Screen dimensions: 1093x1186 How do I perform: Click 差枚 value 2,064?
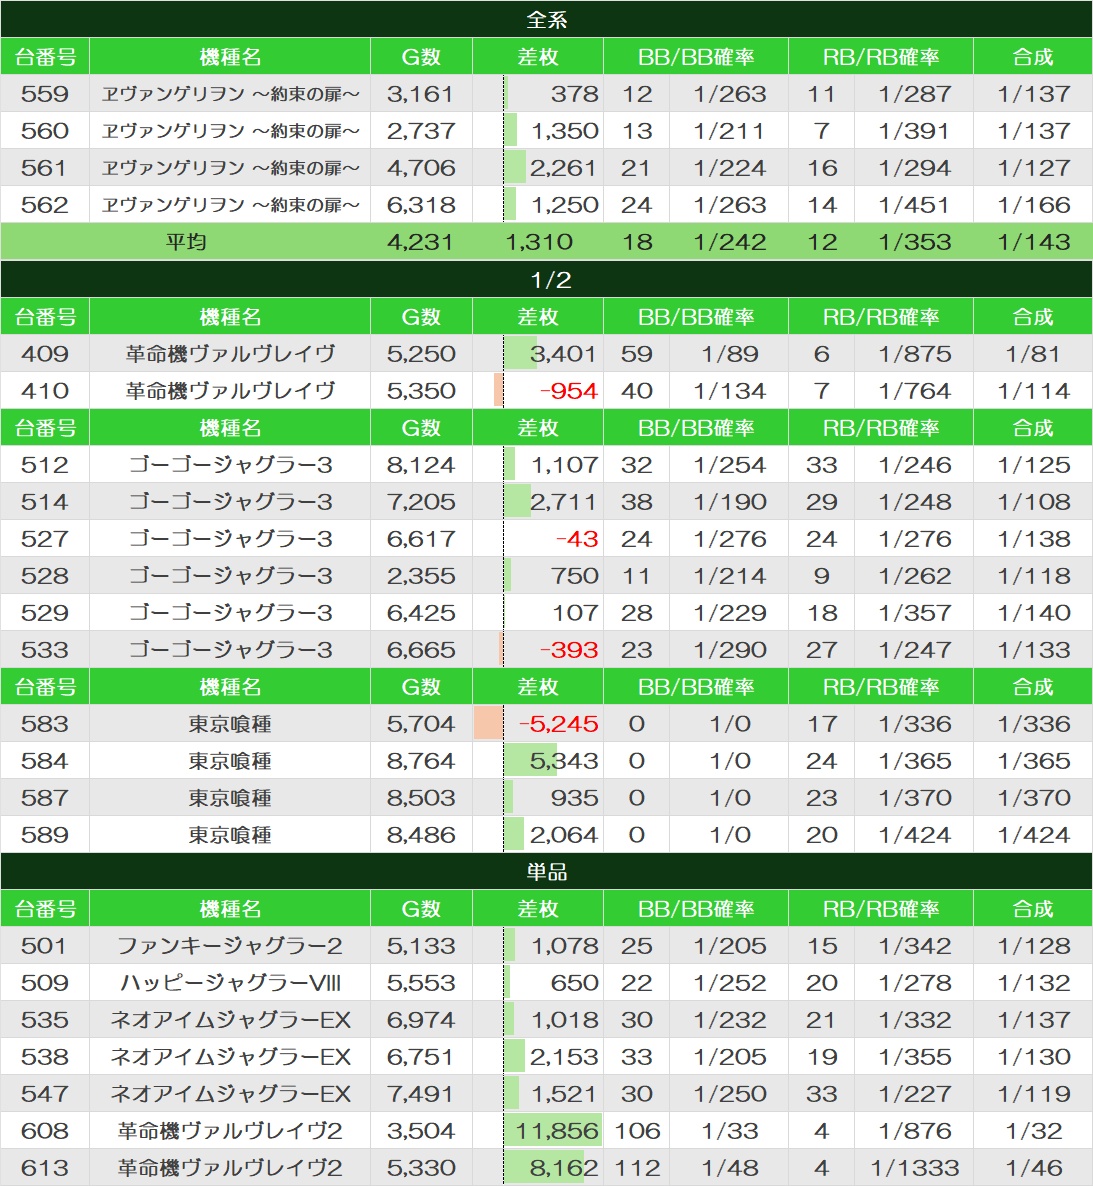[563, 835]
